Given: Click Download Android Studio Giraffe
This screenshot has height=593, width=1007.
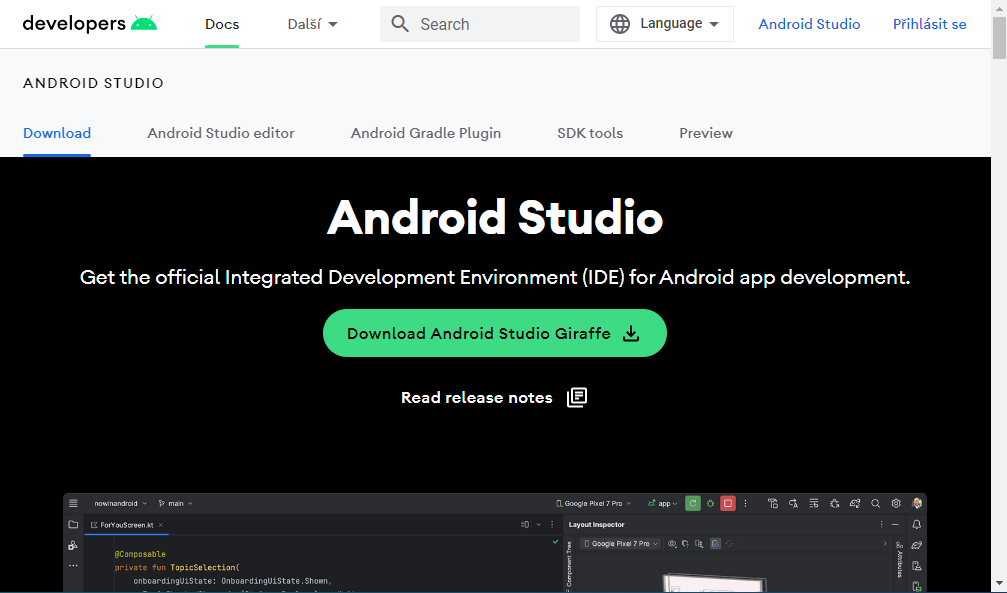Looking at the screenshot, I should coord(494,333).
